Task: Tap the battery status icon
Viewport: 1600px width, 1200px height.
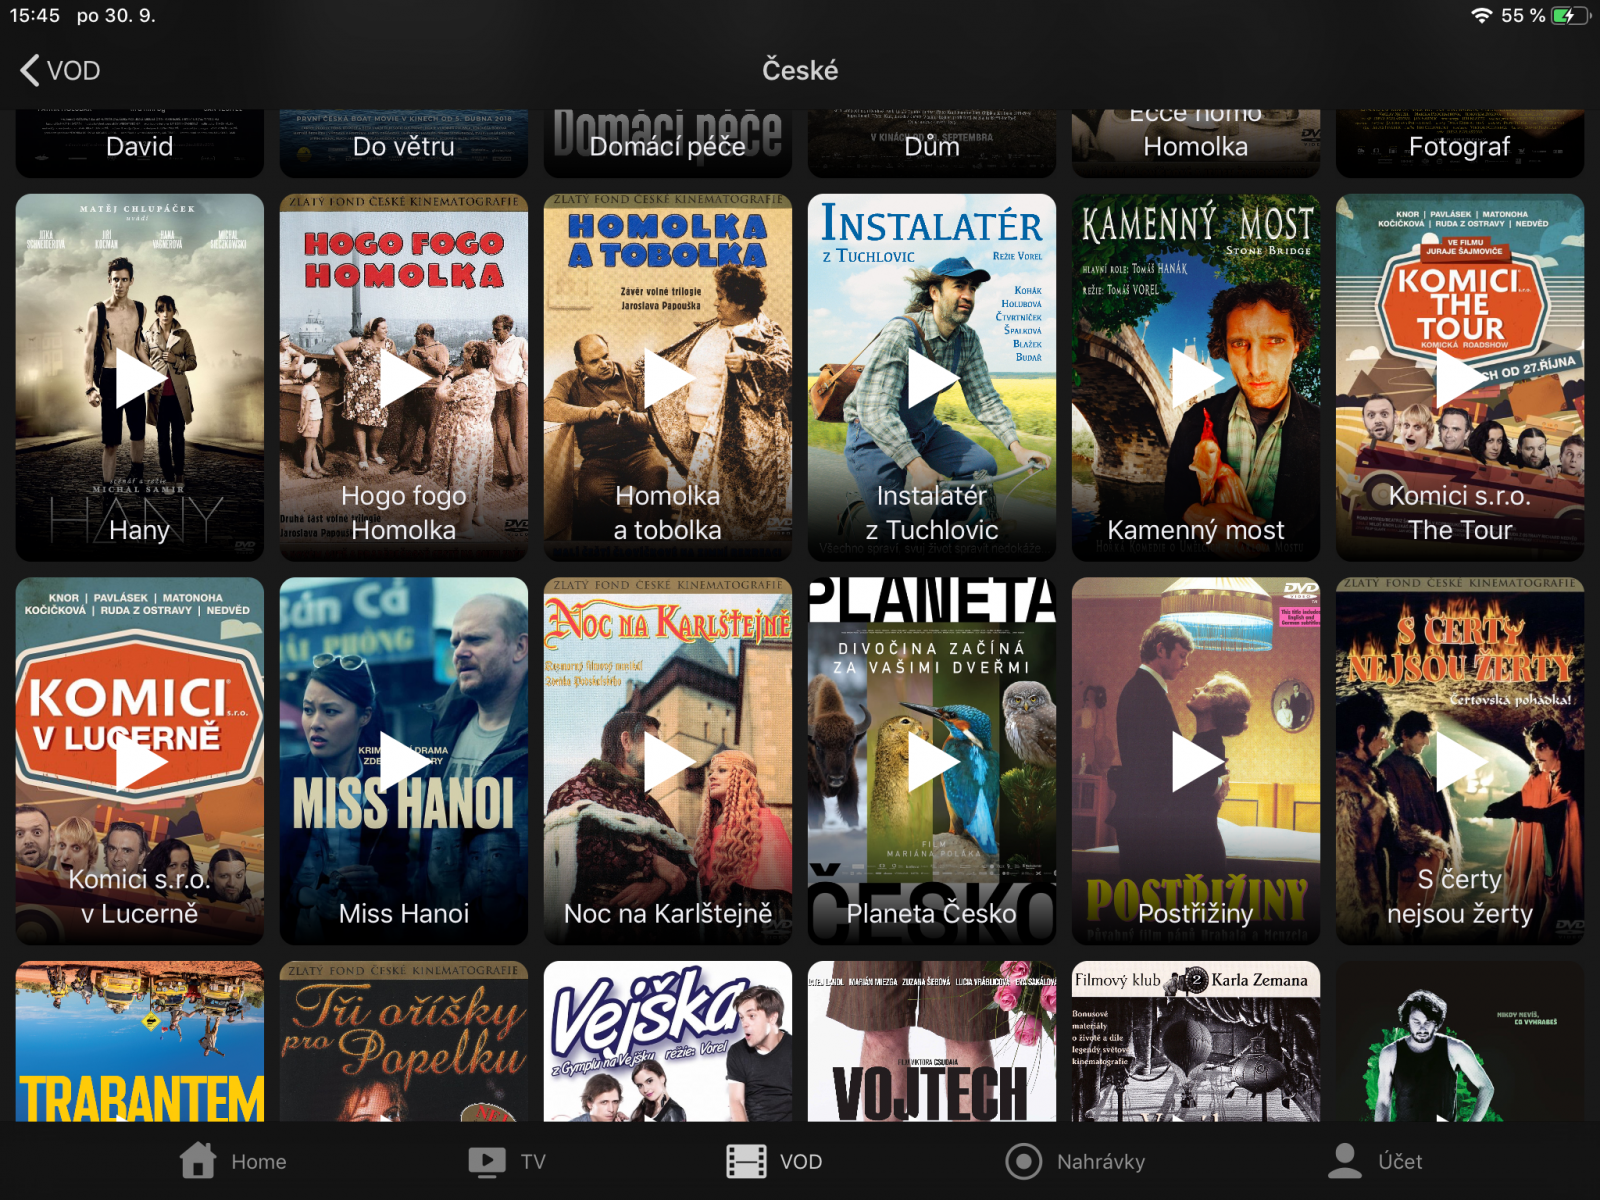Action: point(1570,16)
